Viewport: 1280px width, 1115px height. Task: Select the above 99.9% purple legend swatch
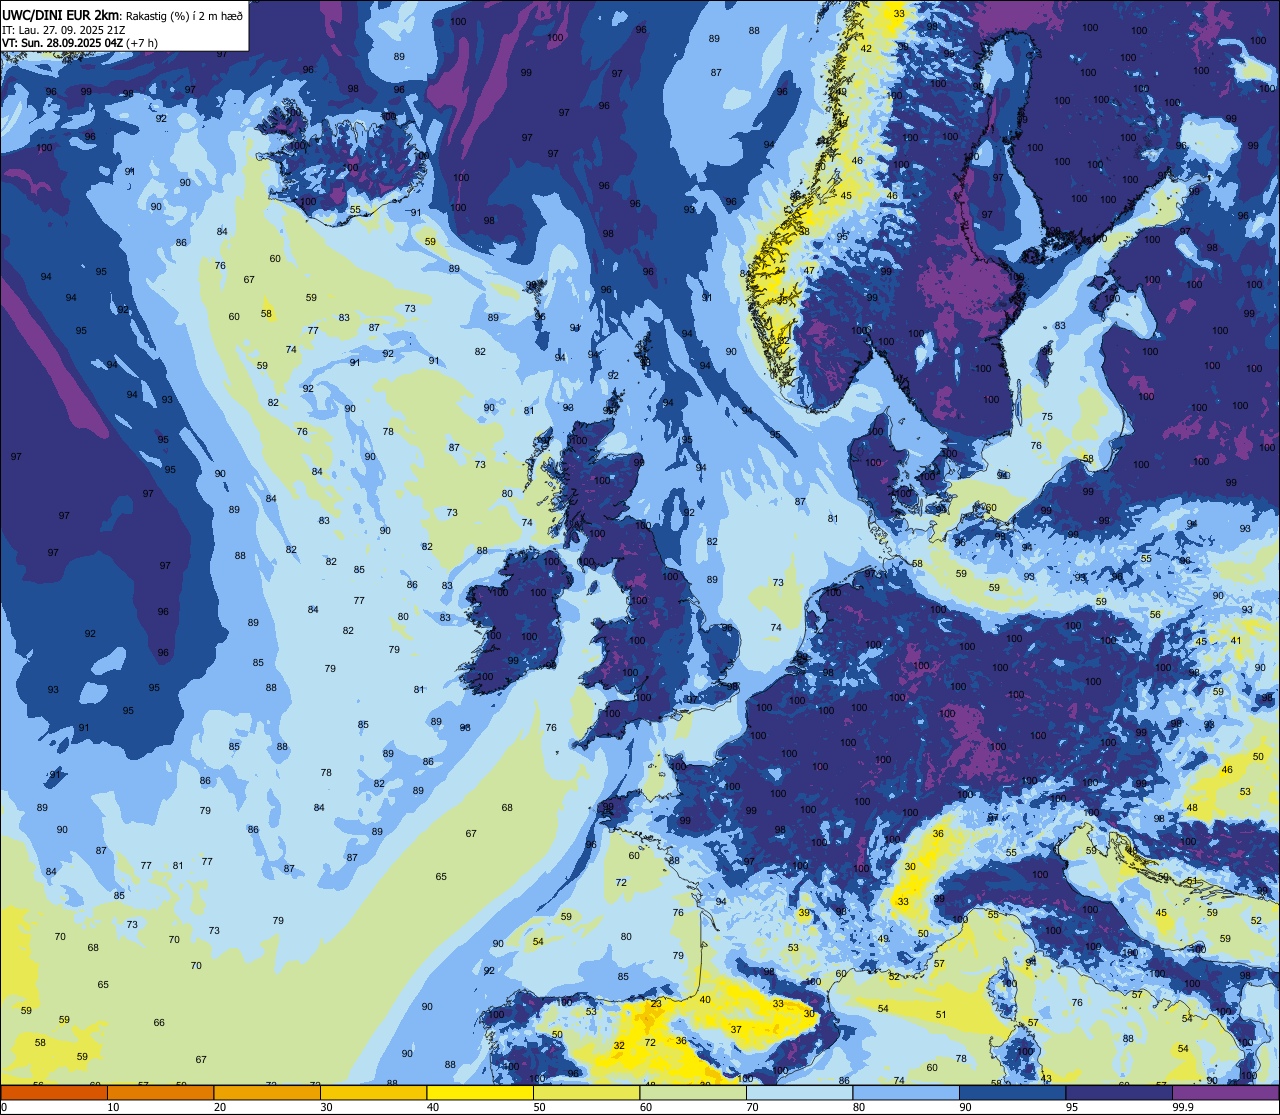(1225, 1092)
